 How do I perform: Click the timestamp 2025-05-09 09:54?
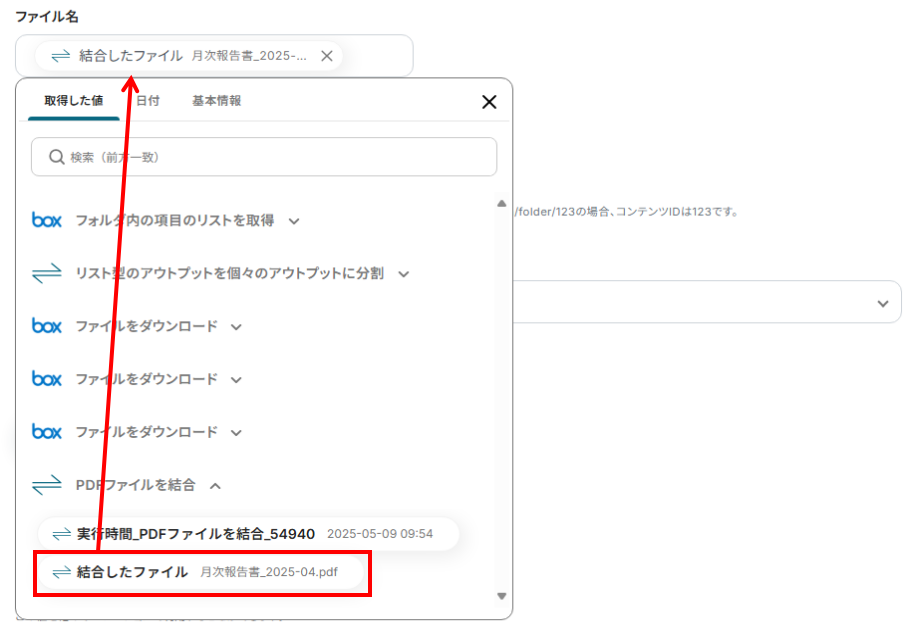(x=380, y=534)
